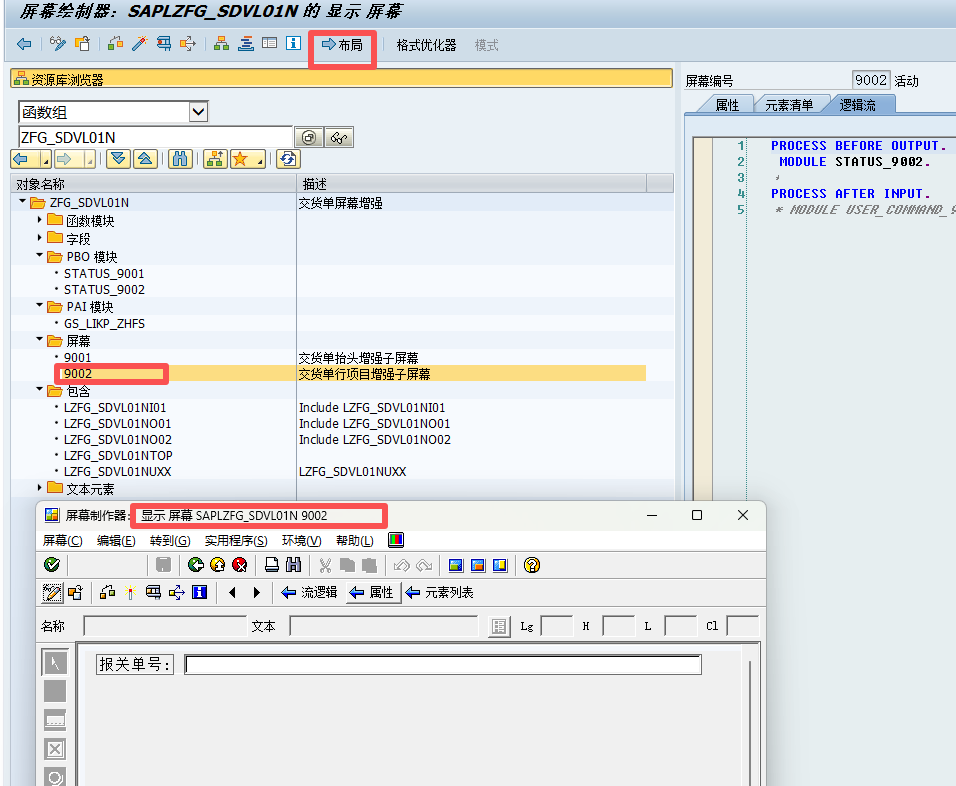Screen dimensions: 956x786
Task: Click the binoculars find icon in Screen Maker toolbar
Action: click(294, 565)
